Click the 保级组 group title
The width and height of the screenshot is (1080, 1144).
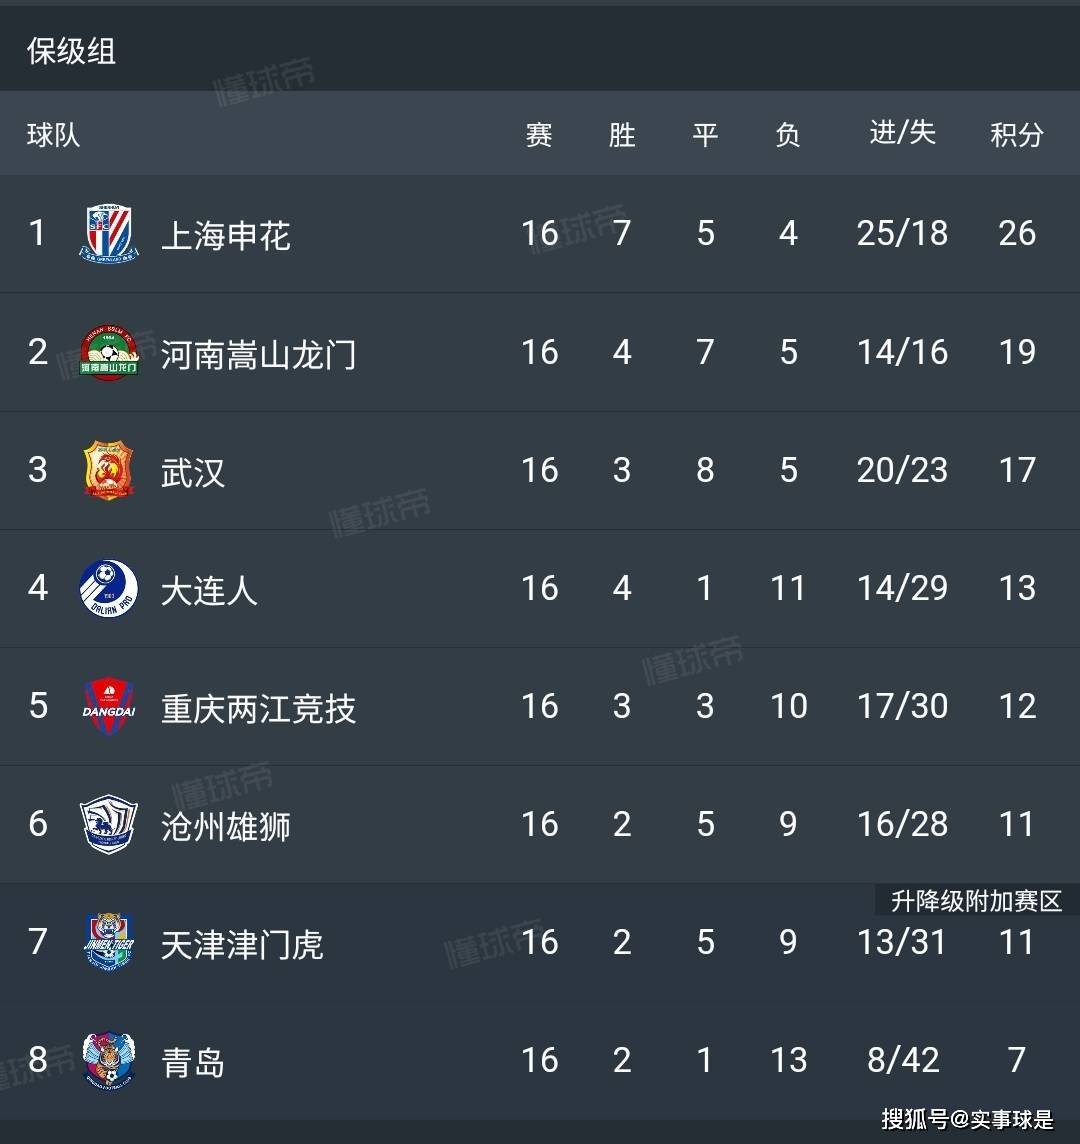[x=72, y=51]
